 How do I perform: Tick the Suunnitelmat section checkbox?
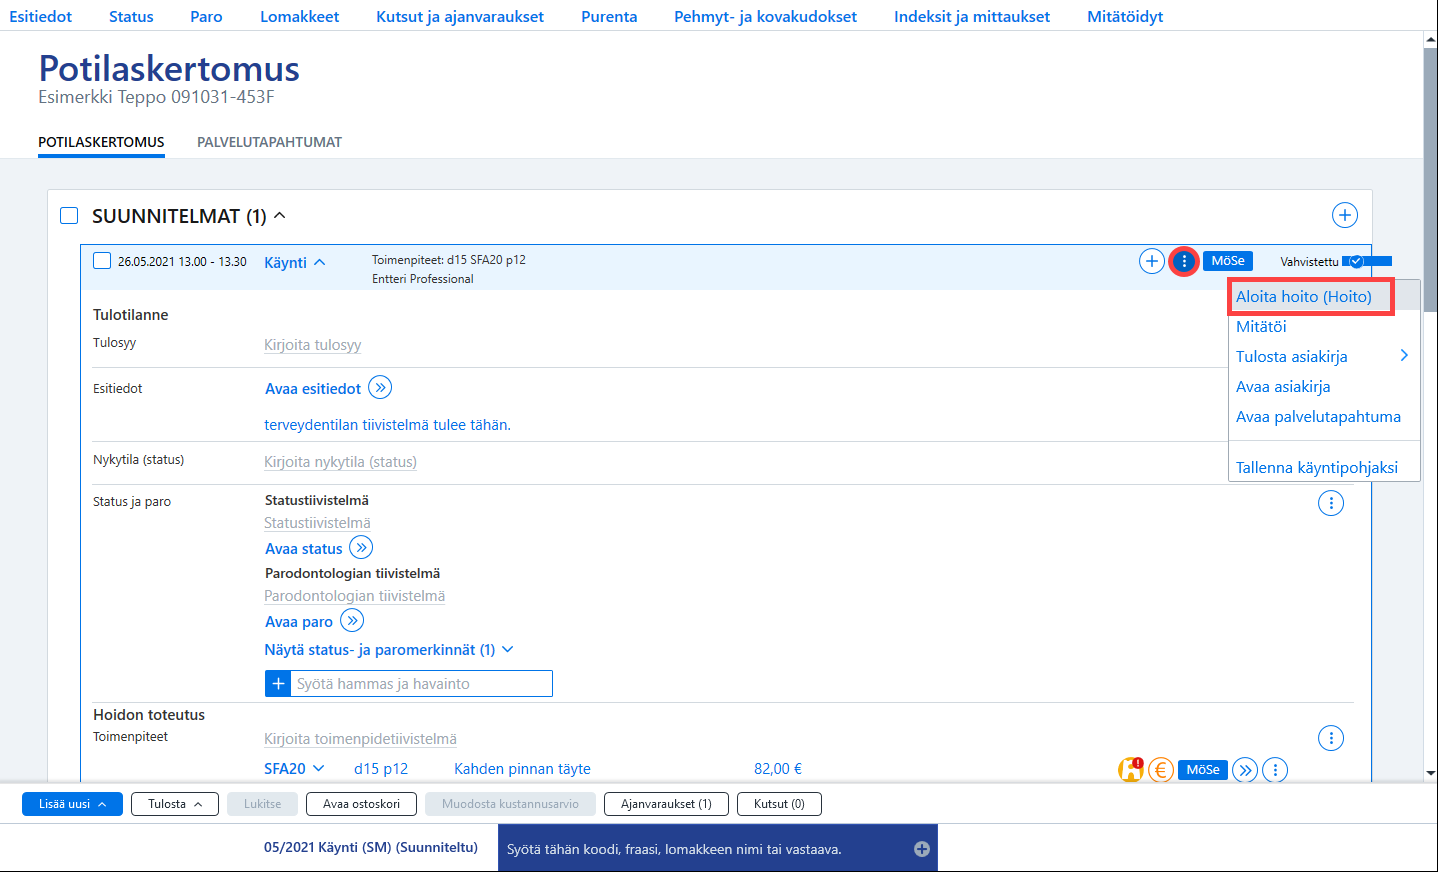[69, 216]
